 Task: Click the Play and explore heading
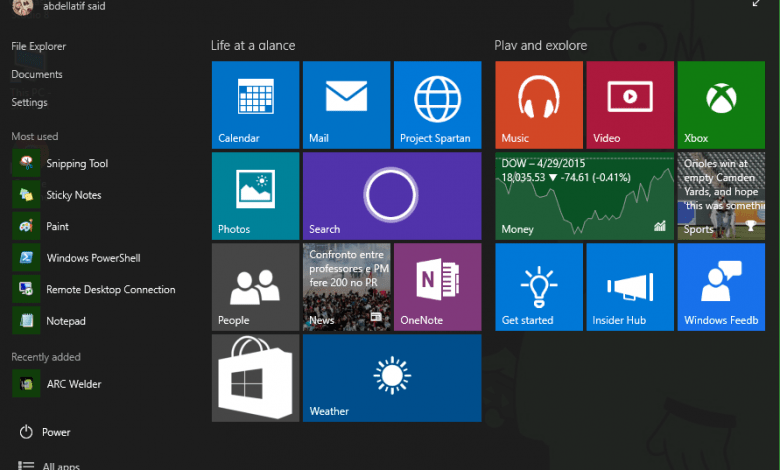540,46
